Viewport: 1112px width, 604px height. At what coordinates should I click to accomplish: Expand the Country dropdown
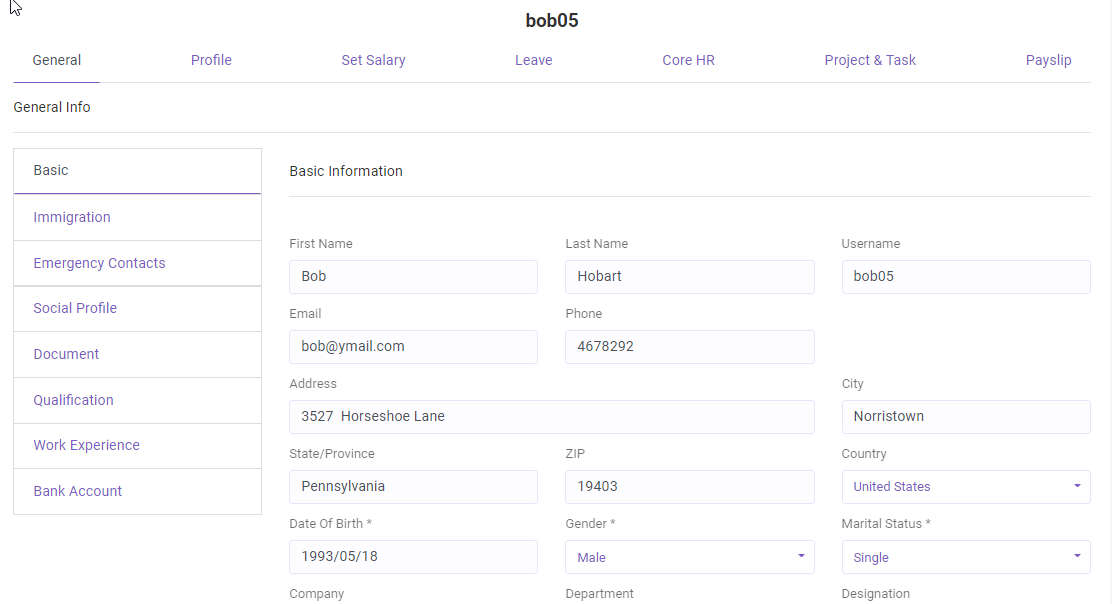[x=966, y=487]
